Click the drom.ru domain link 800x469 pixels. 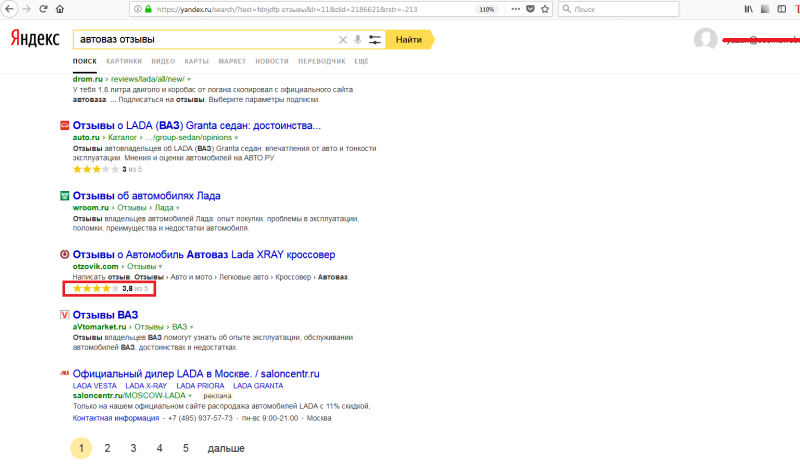click(x=88, y=79)
